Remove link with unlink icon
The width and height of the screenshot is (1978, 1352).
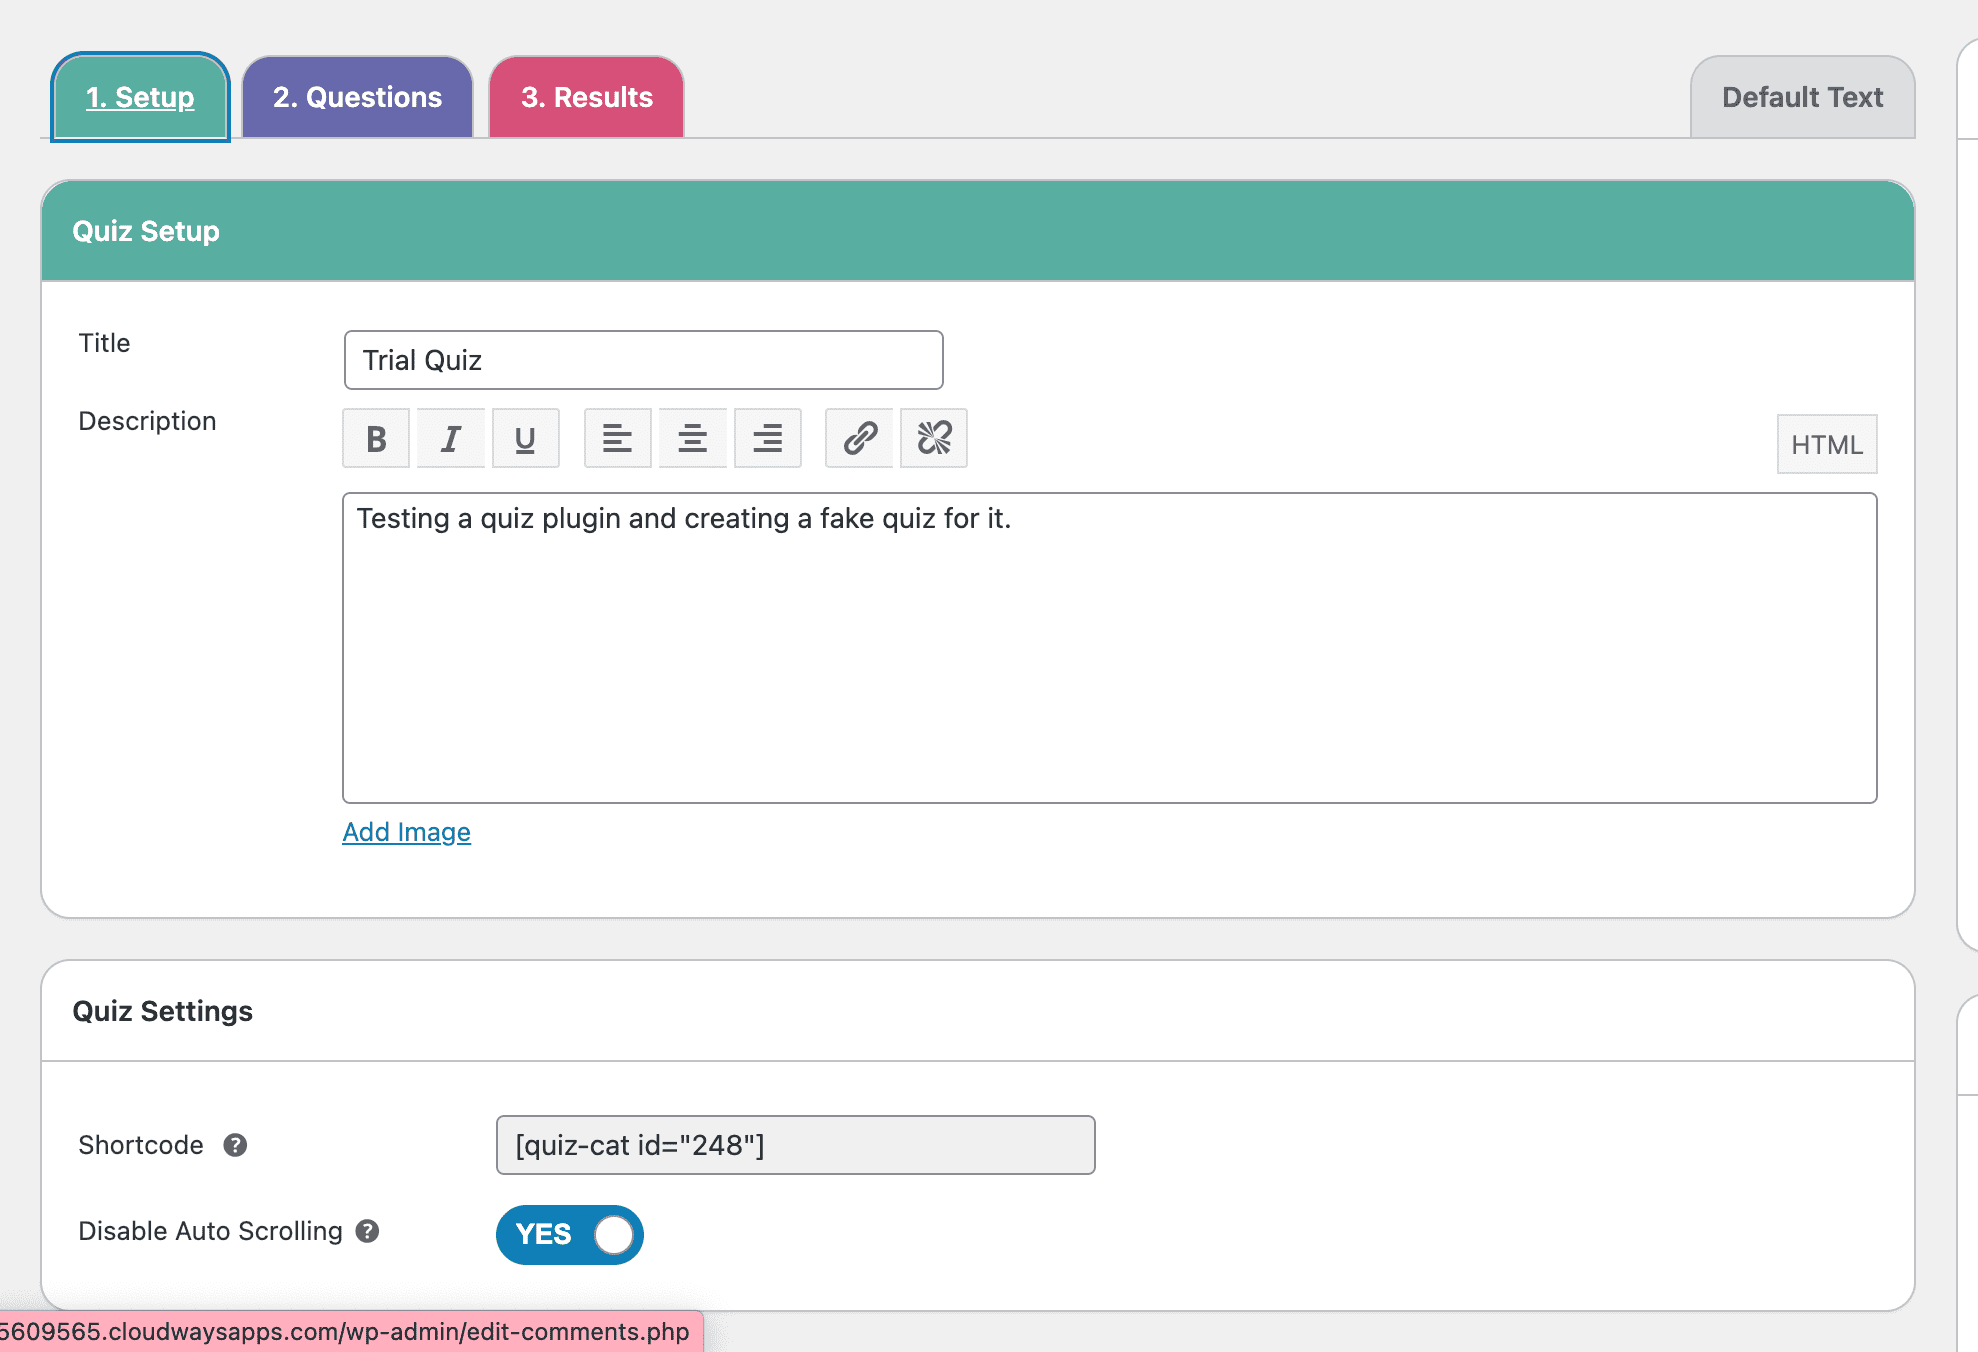934,438
